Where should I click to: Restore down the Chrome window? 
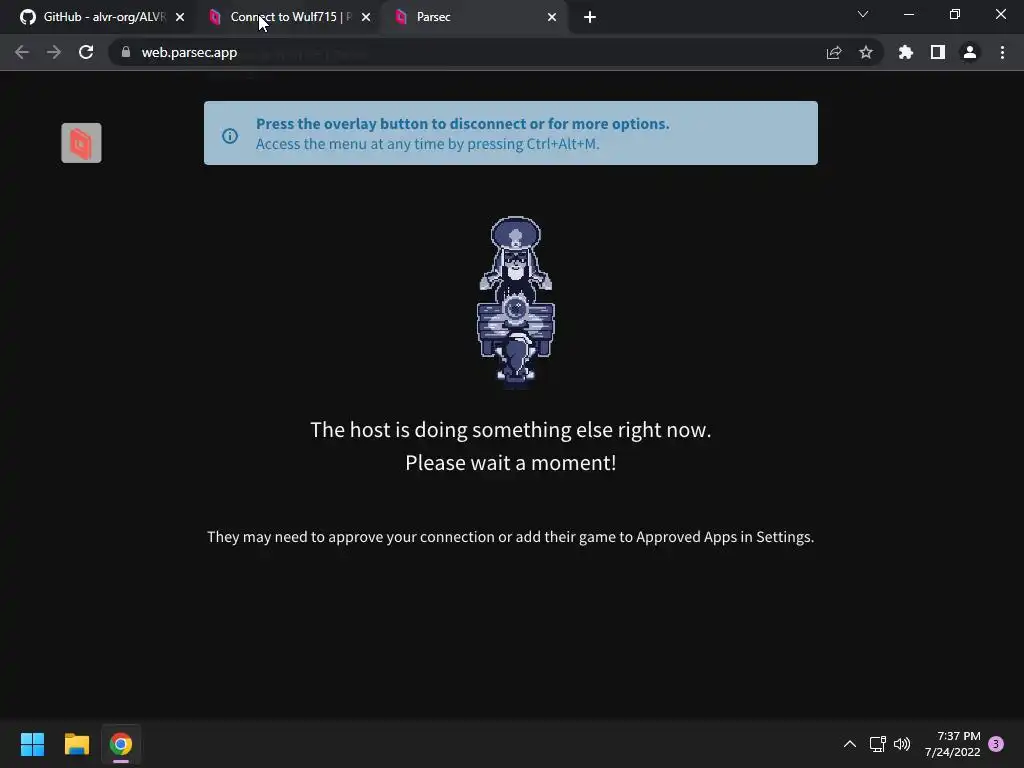pos(955,14)
